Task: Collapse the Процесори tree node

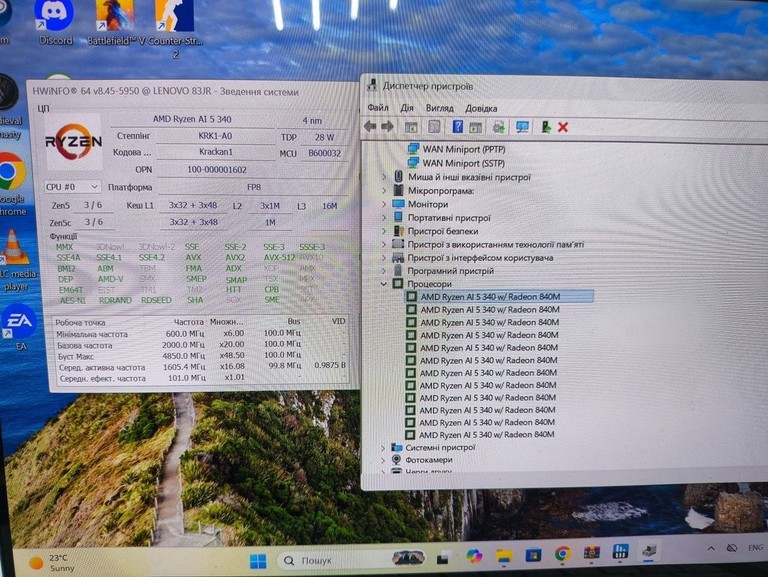Action: (384, 284)
